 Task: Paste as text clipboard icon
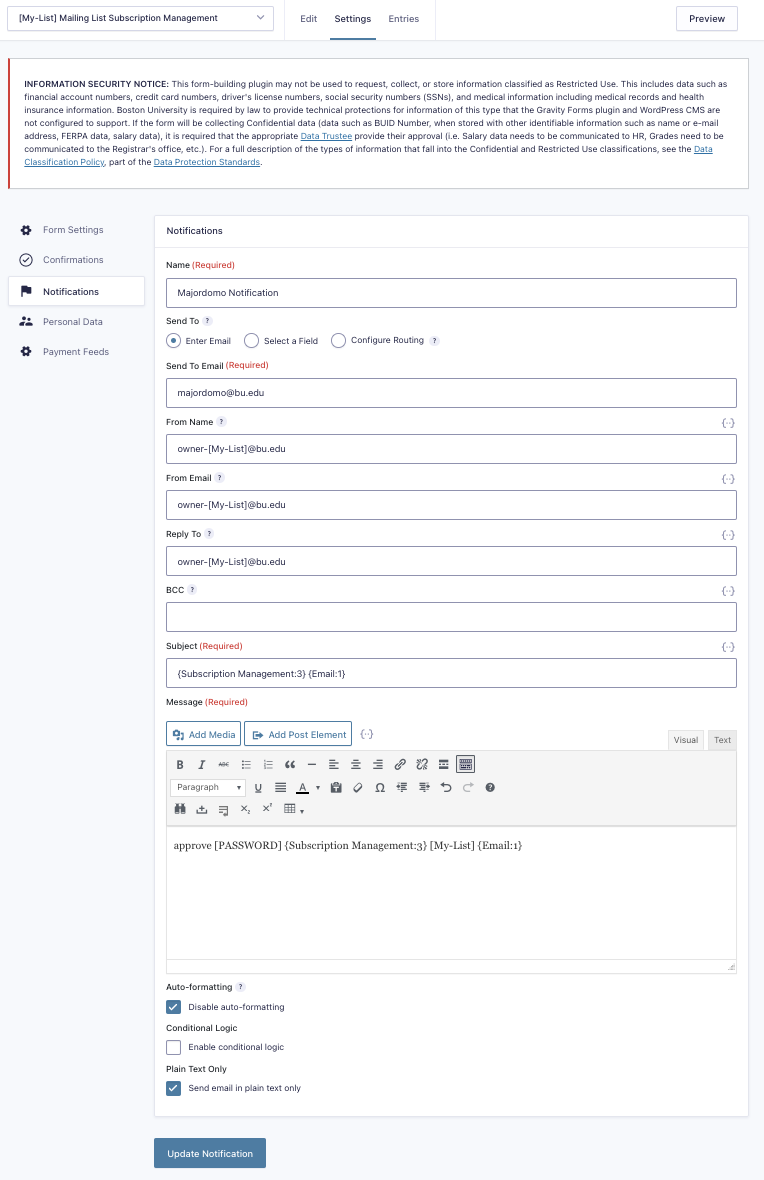[x=336, y=788]
